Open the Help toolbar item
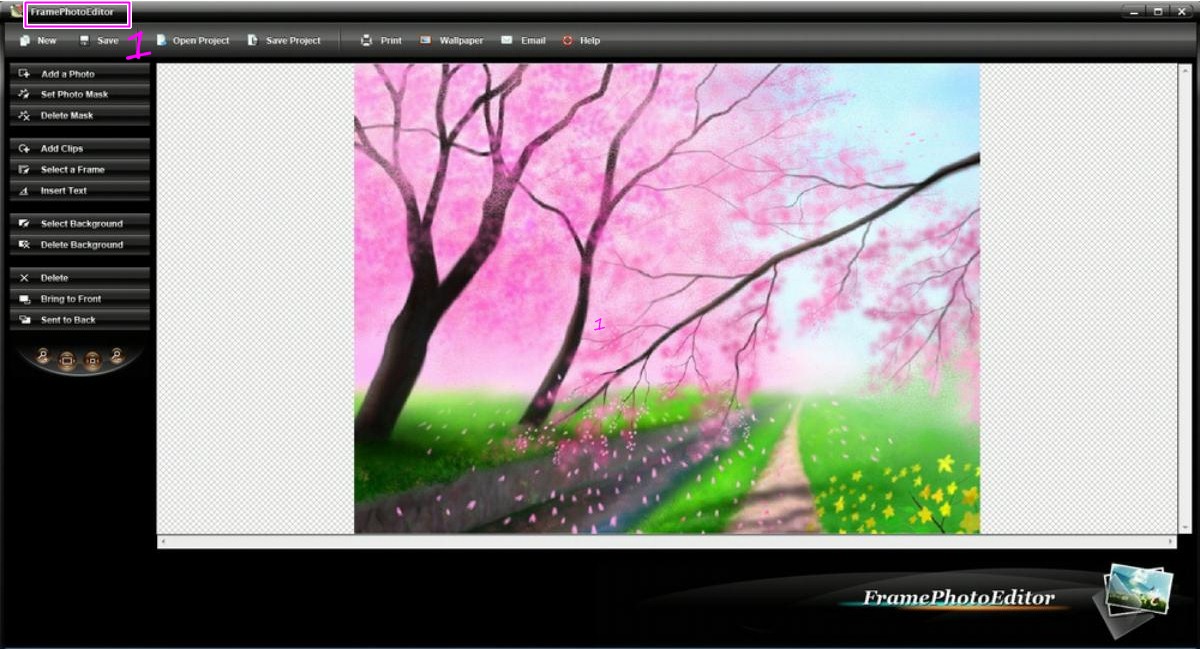The image size is (1200, 649). 581,41
